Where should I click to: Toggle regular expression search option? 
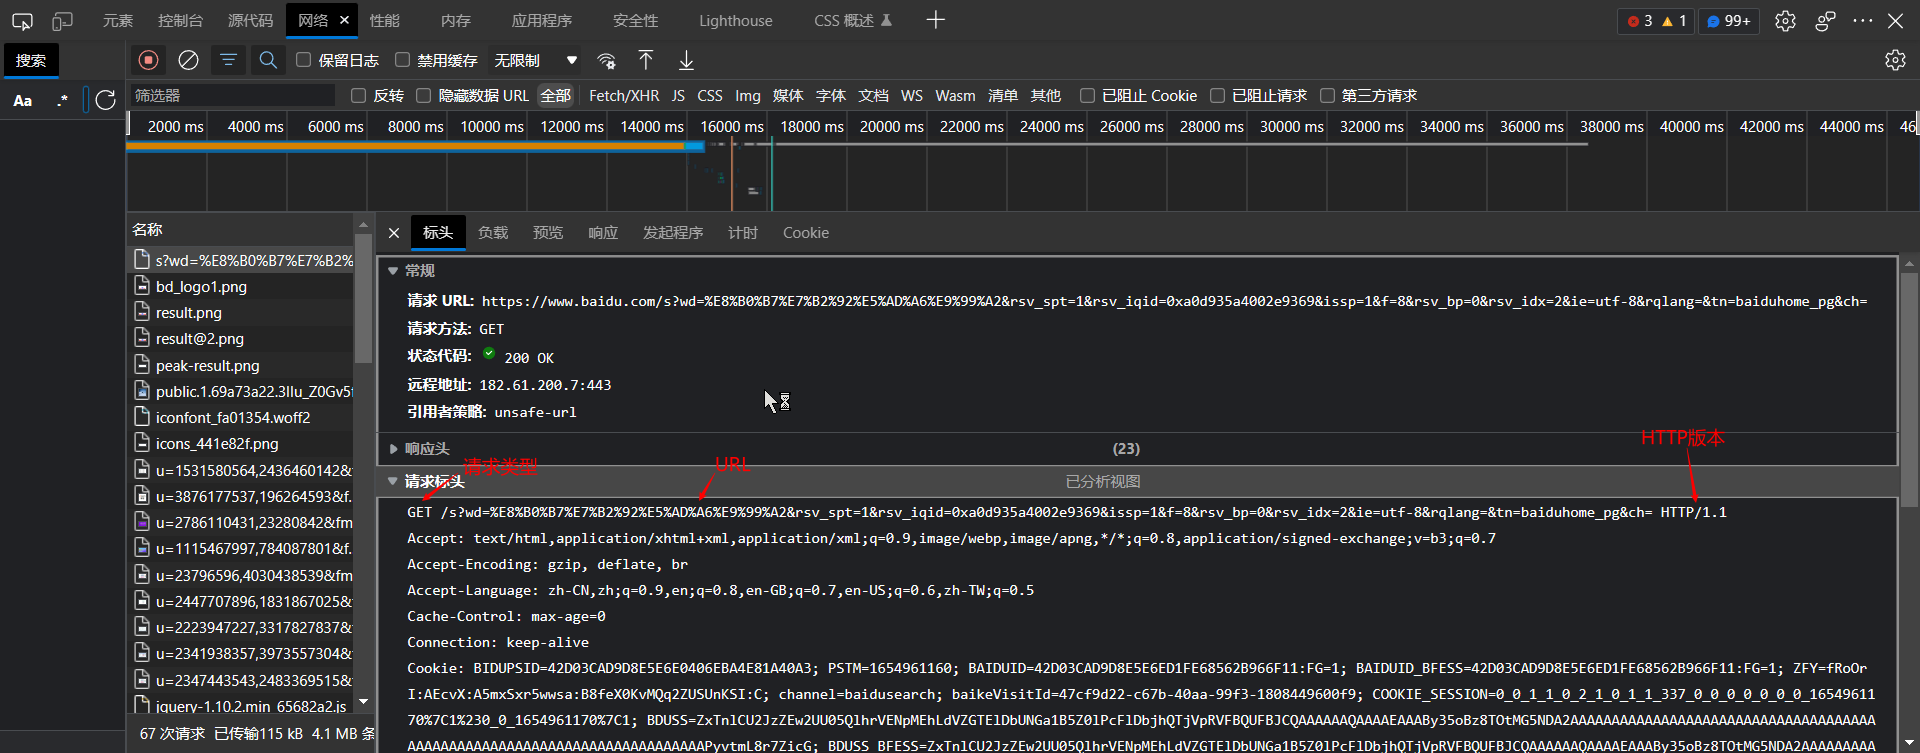(x=63, y=100)
